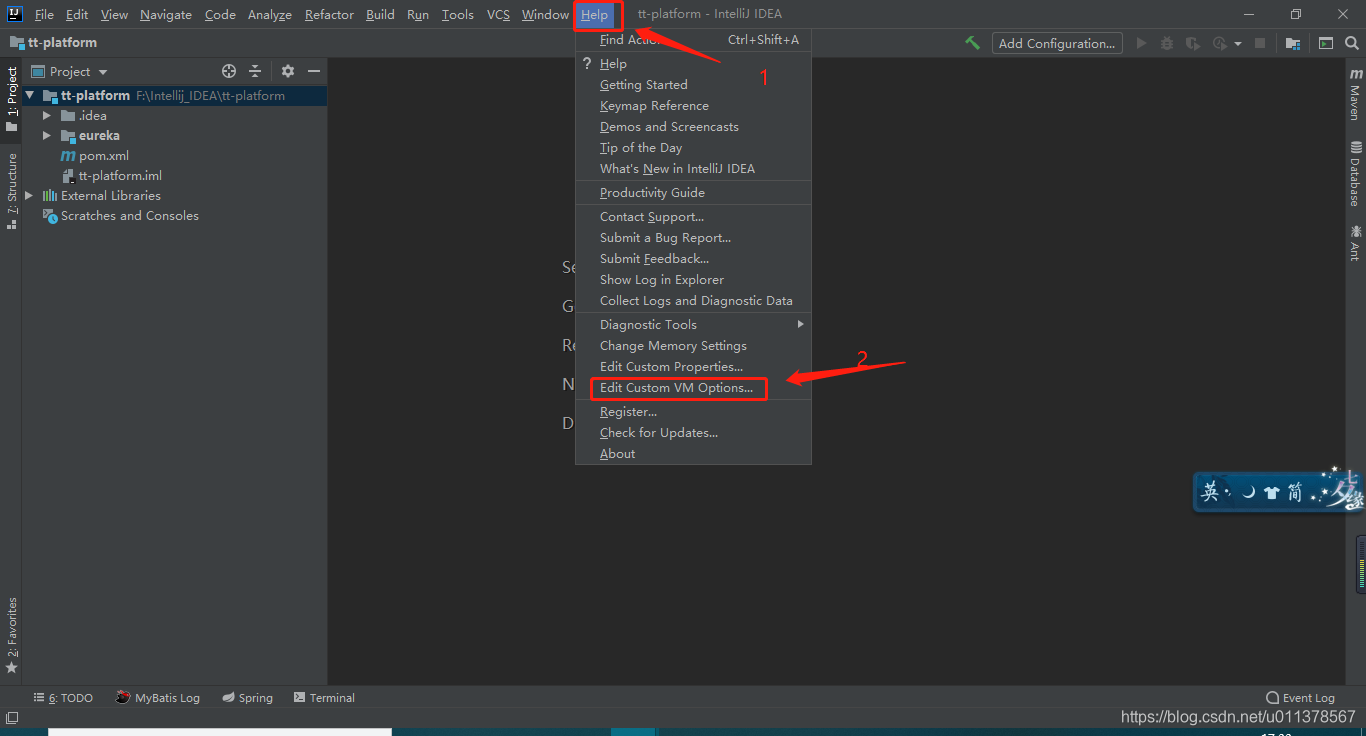This screenshot has width=1366, height=736.
Task: Select About menu item
Action: pos(693,453)
